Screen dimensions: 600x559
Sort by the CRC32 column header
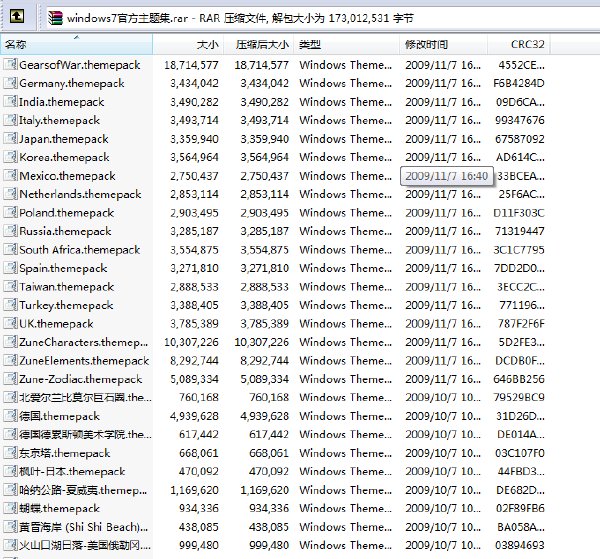pyautogui.click(x=519, y=44)
